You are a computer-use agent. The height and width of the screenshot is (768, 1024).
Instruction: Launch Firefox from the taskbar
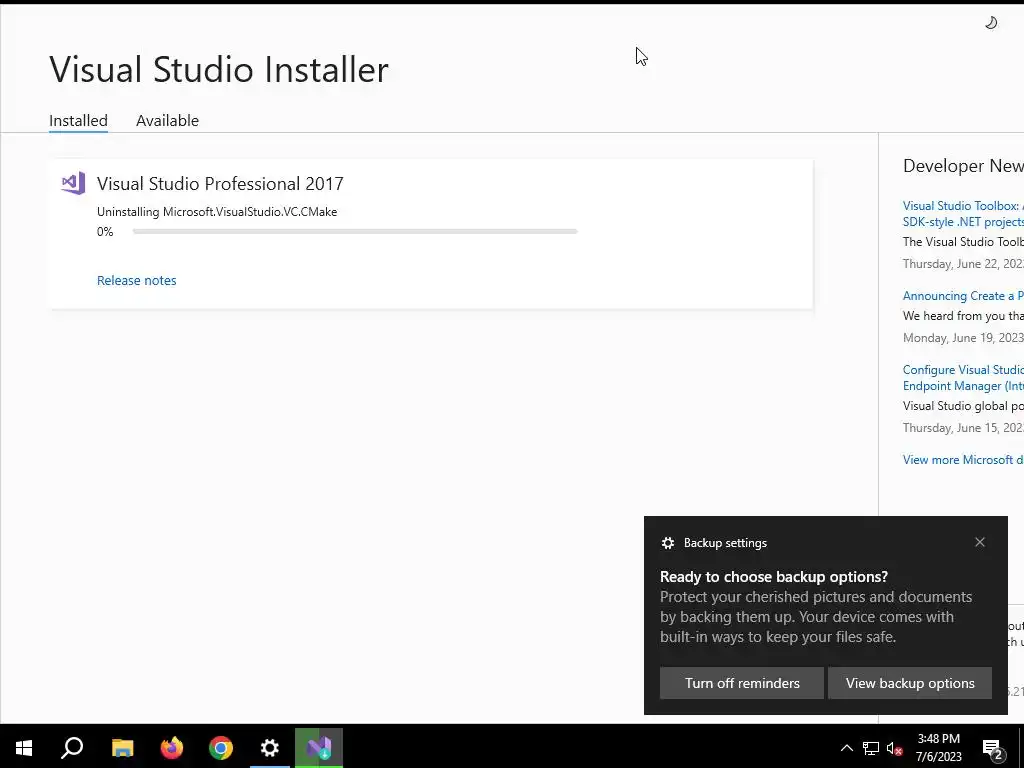click(172, 748)
